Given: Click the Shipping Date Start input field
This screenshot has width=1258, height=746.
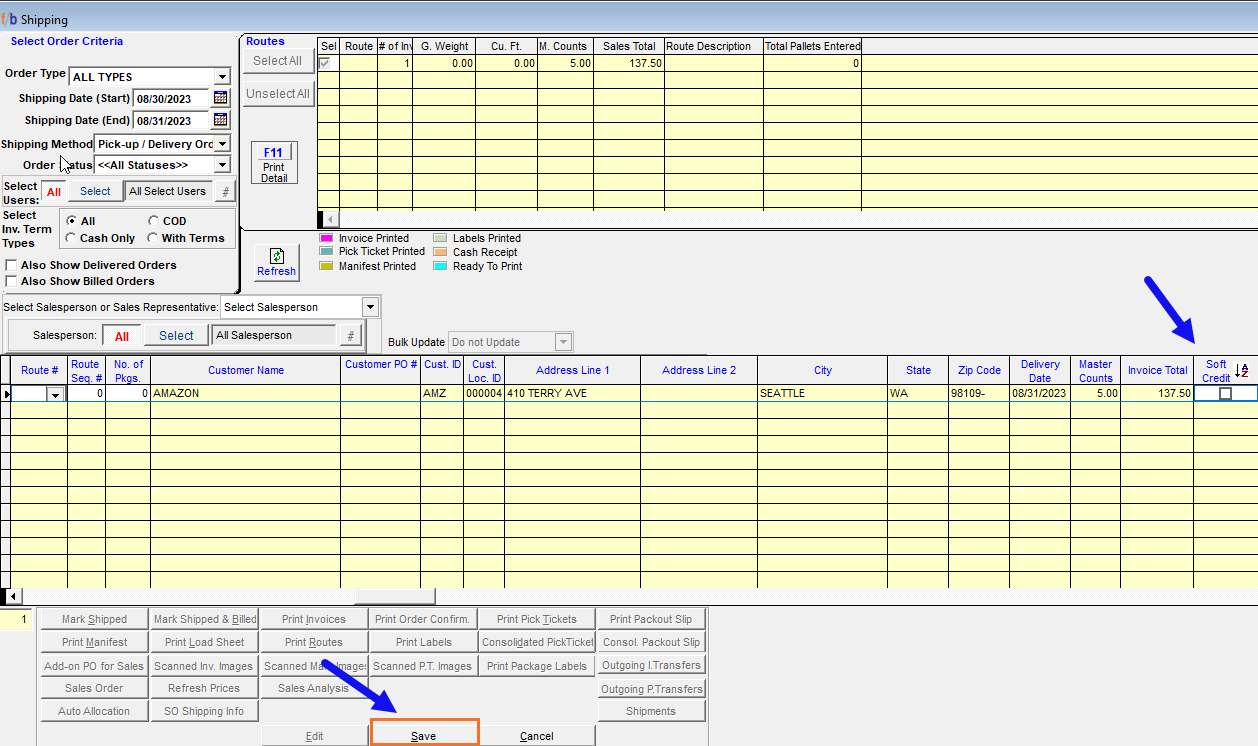Looking at the screenshot, I should click(170, 98).
